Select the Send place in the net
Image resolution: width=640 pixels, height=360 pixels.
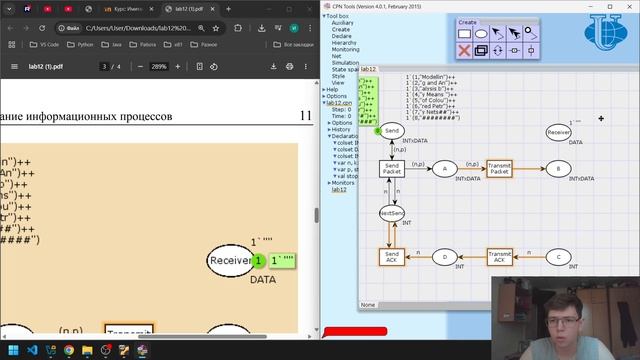(x=392, y=131)
